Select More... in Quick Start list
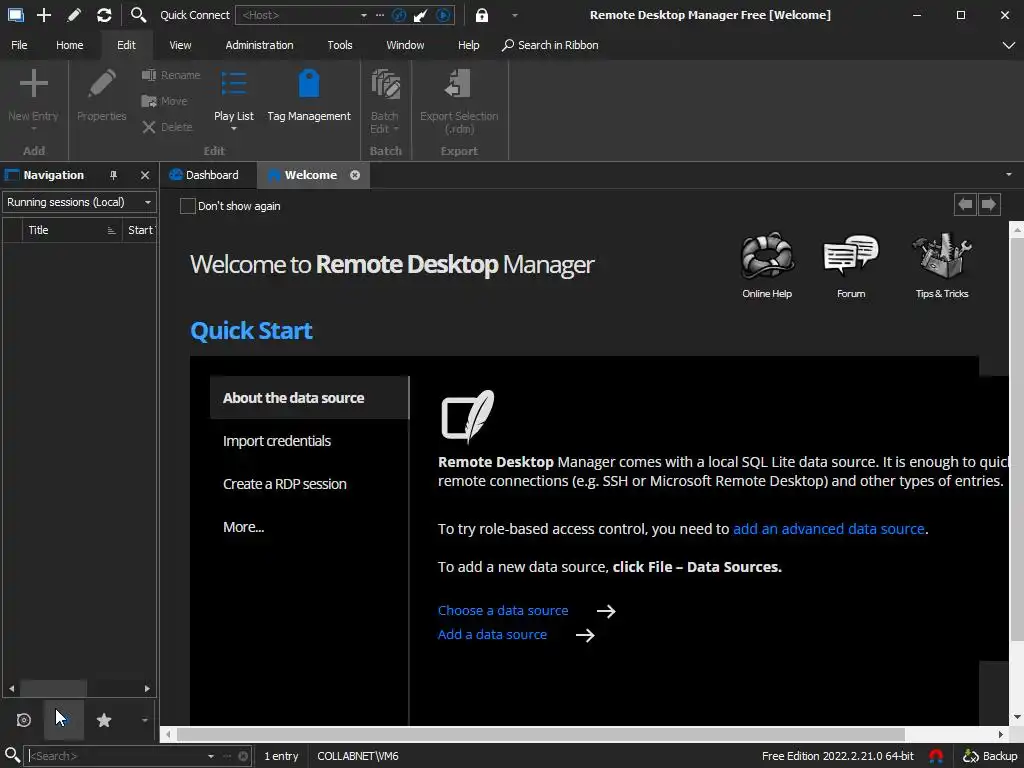1024x768 pixels. tap(244, 527)
